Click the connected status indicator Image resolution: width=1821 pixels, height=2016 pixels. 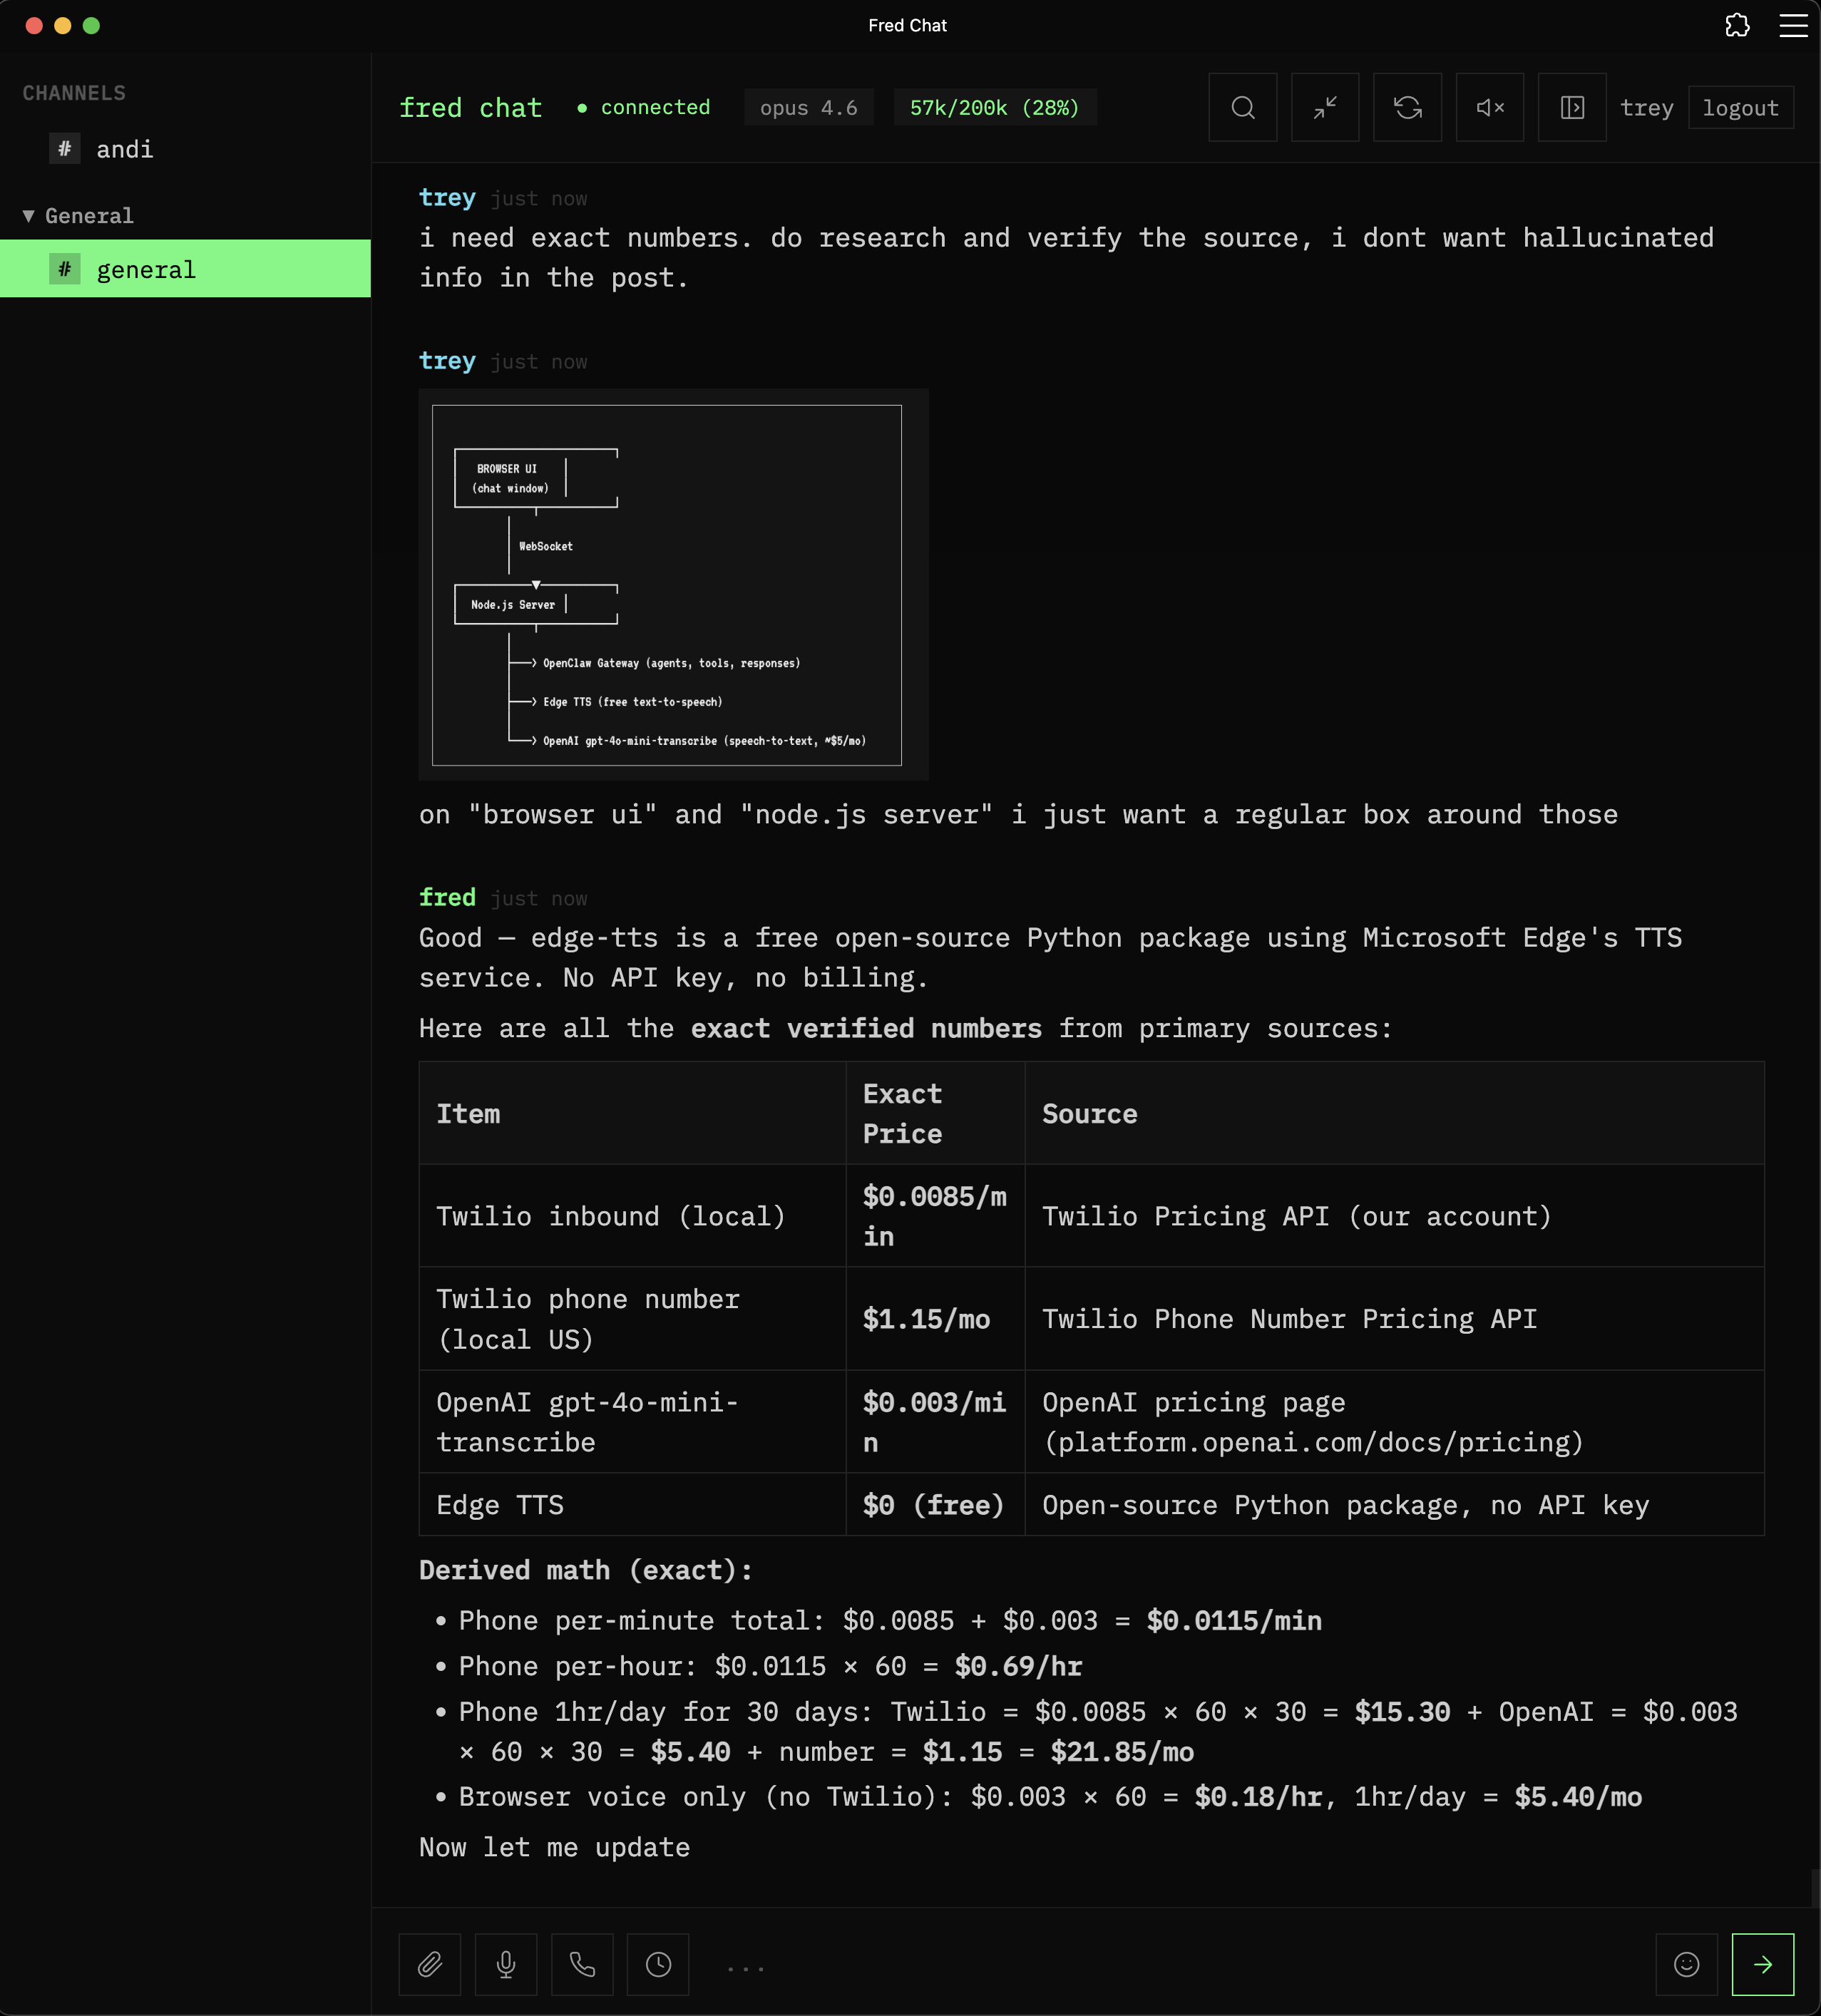[x=643, y=107]
